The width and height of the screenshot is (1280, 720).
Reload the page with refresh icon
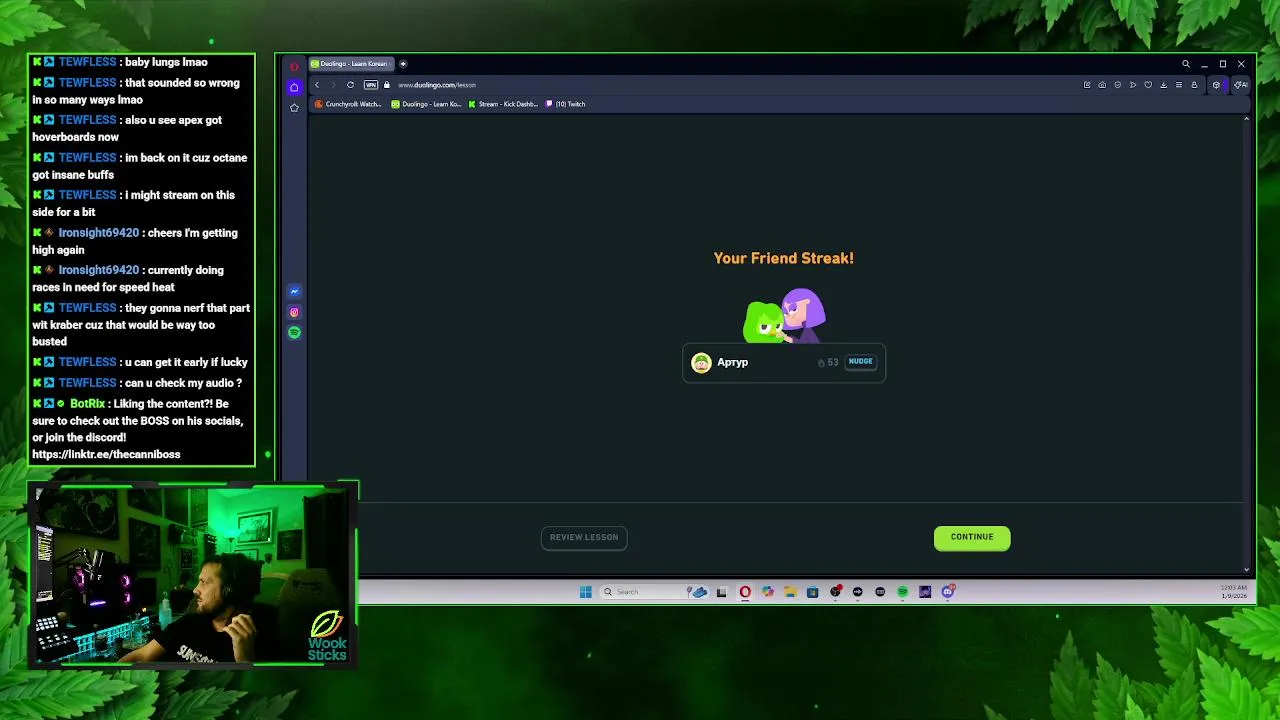[350, 85]
